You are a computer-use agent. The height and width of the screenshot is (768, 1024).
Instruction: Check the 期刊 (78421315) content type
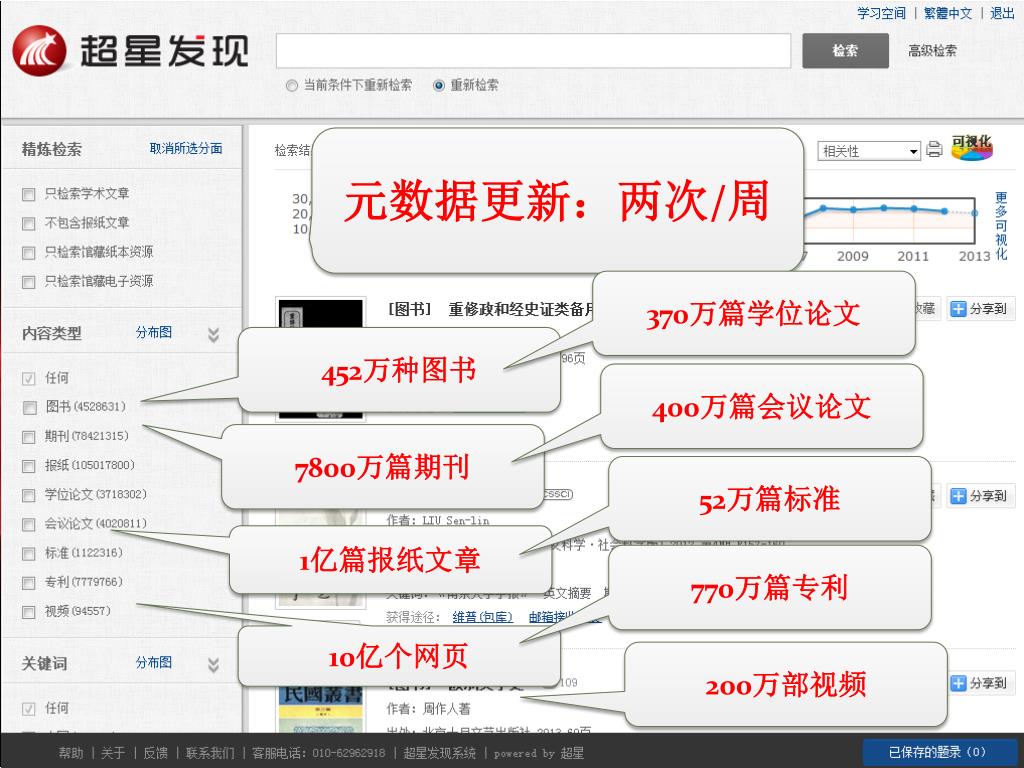coord(29,437)
